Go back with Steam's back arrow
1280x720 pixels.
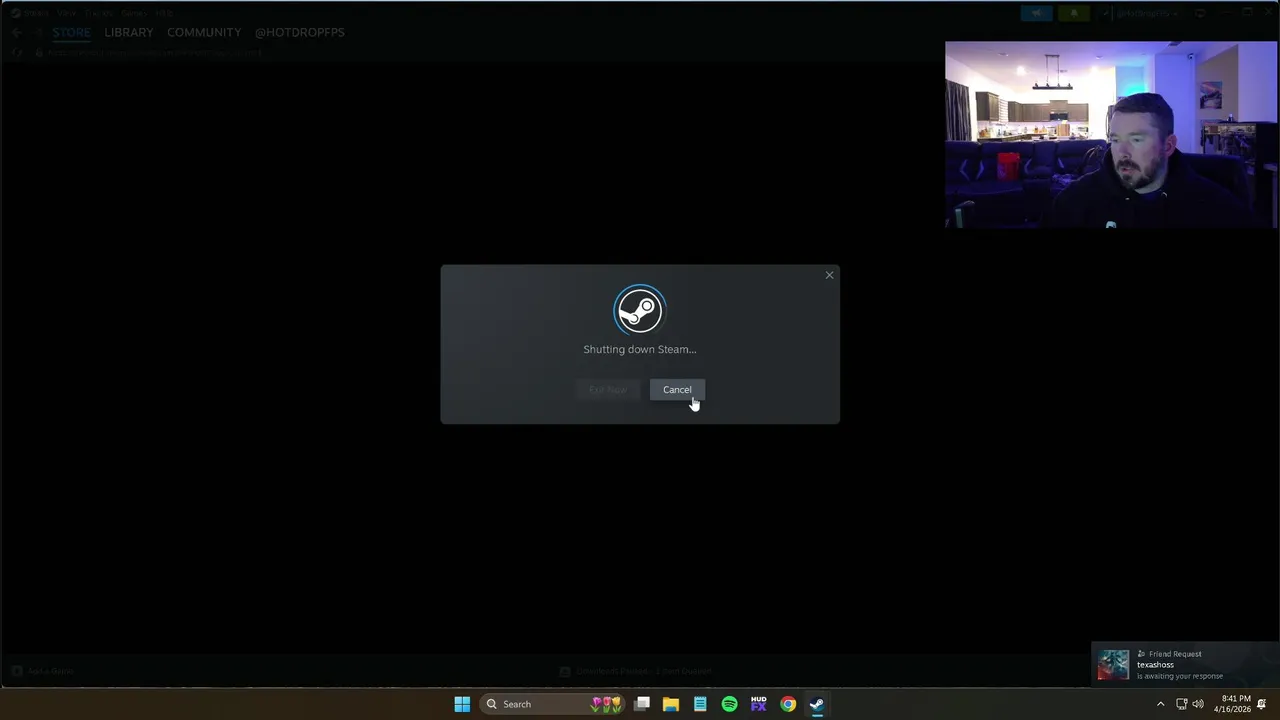17,32
